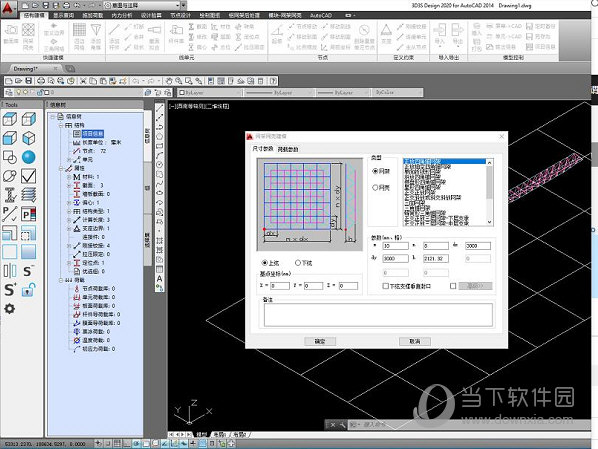Viewport: 598px width, 449px height.
Task: Open the AutoCAD application menu logo
Action: click(8, 8)
